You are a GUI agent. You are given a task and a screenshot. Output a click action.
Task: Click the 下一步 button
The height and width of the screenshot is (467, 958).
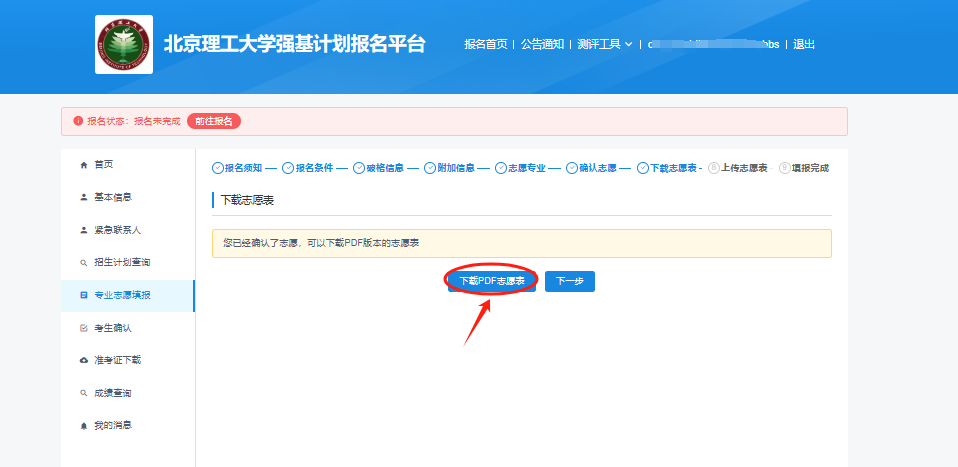569,281
